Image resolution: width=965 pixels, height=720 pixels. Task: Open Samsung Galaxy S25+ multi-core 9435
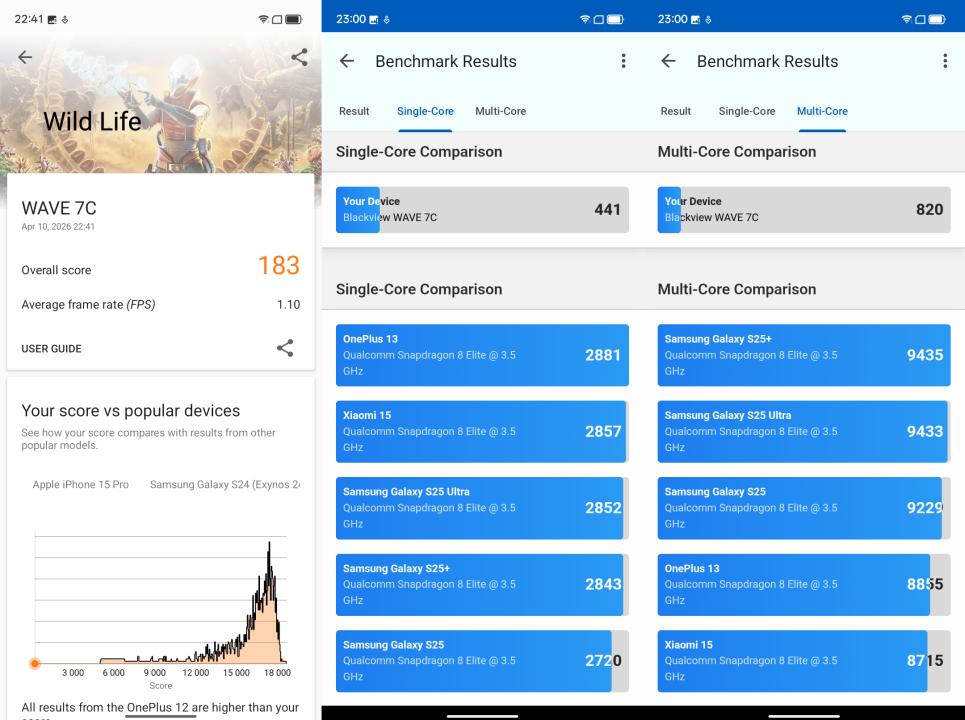804,355
